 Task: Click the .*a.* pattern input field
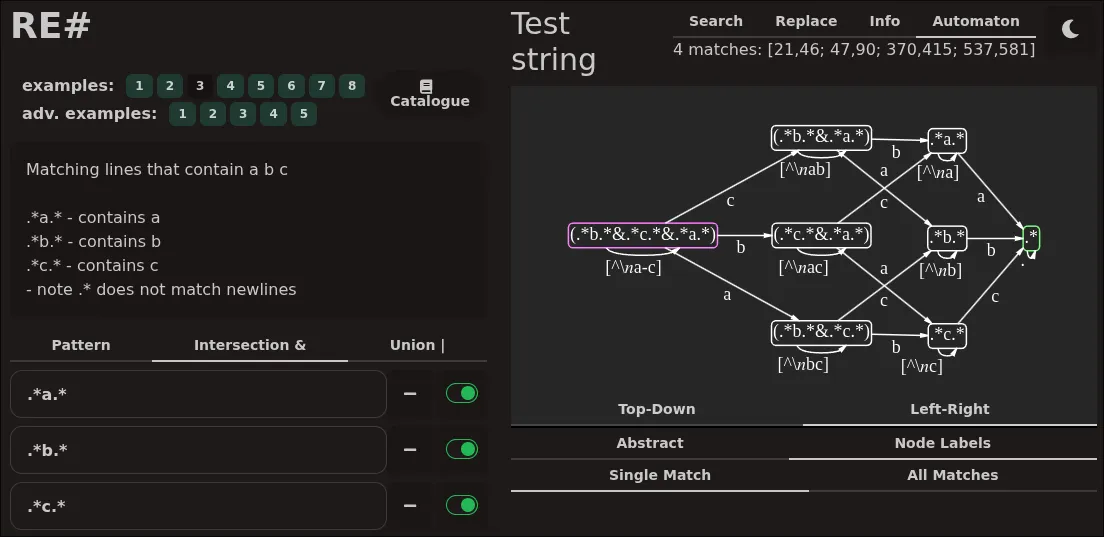(198, 394)
